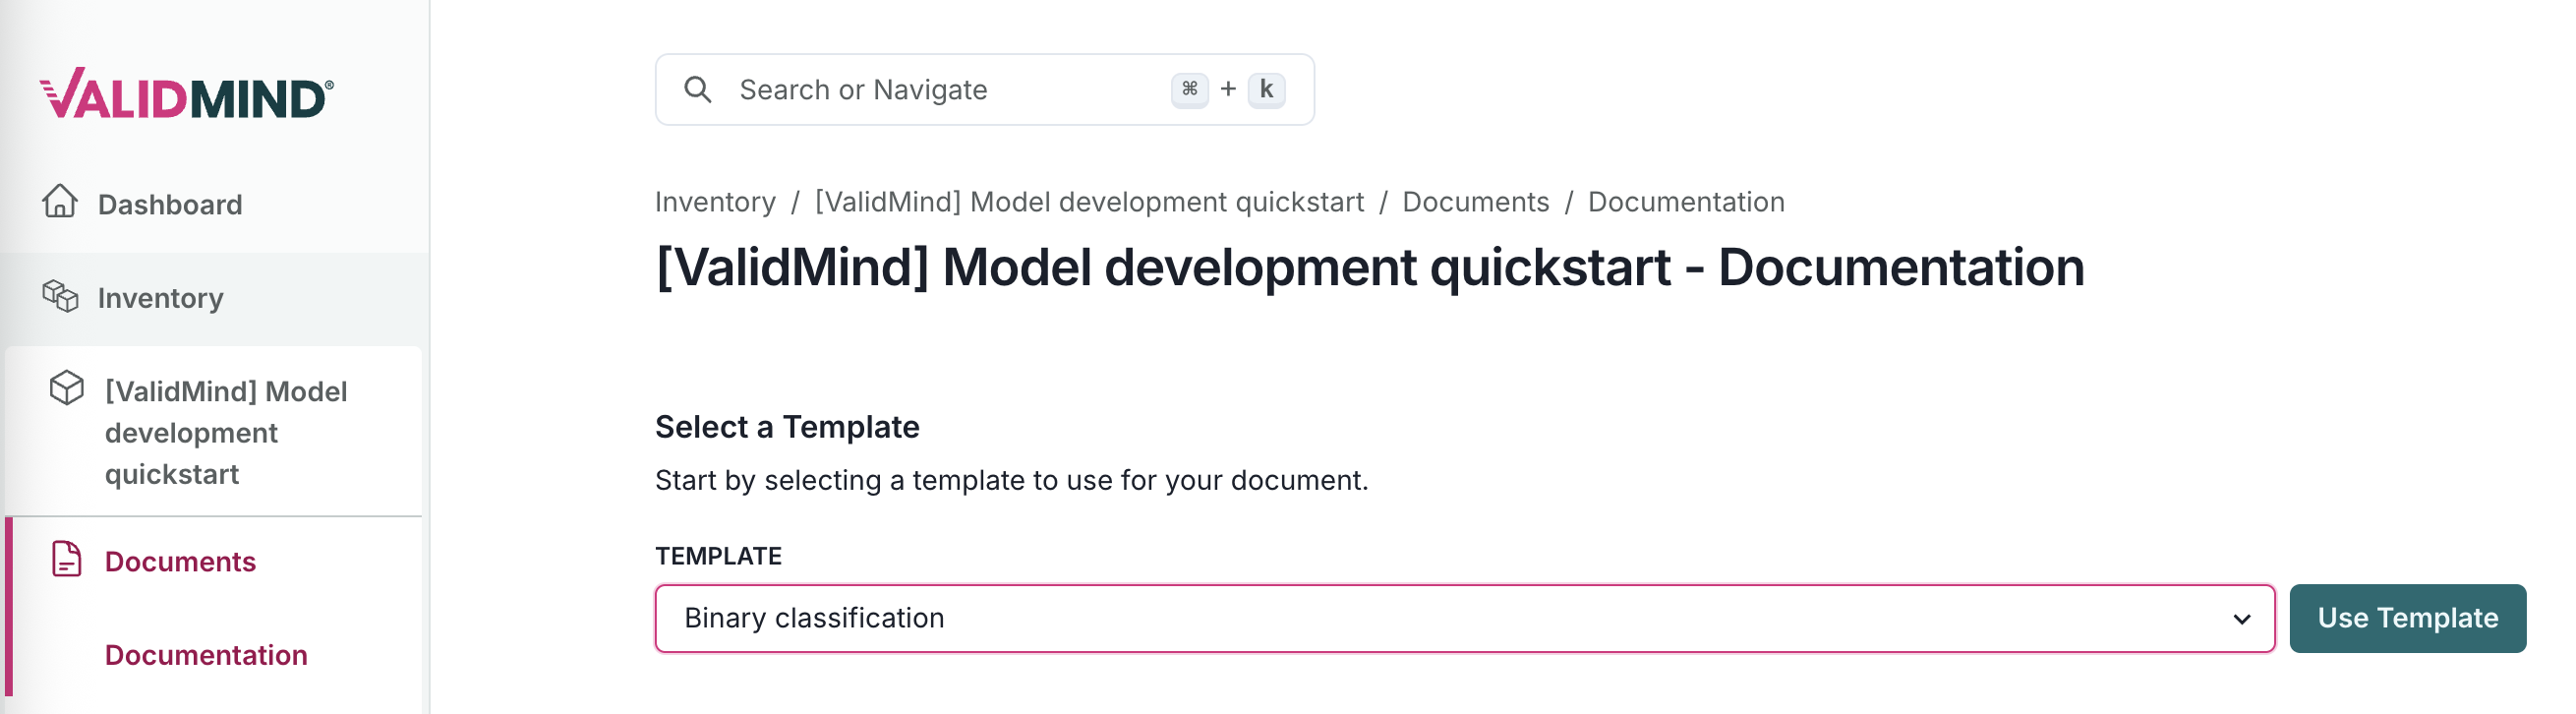This screenshot has width=2576, height=714.
Task: Open the Inventory breadcrumb link
Action: click(x=714, y=201)
